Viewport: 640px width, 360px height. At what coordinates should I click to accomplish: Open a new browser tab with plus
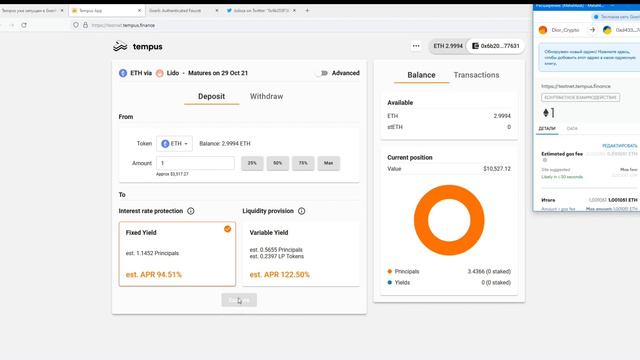click(307, 11)
